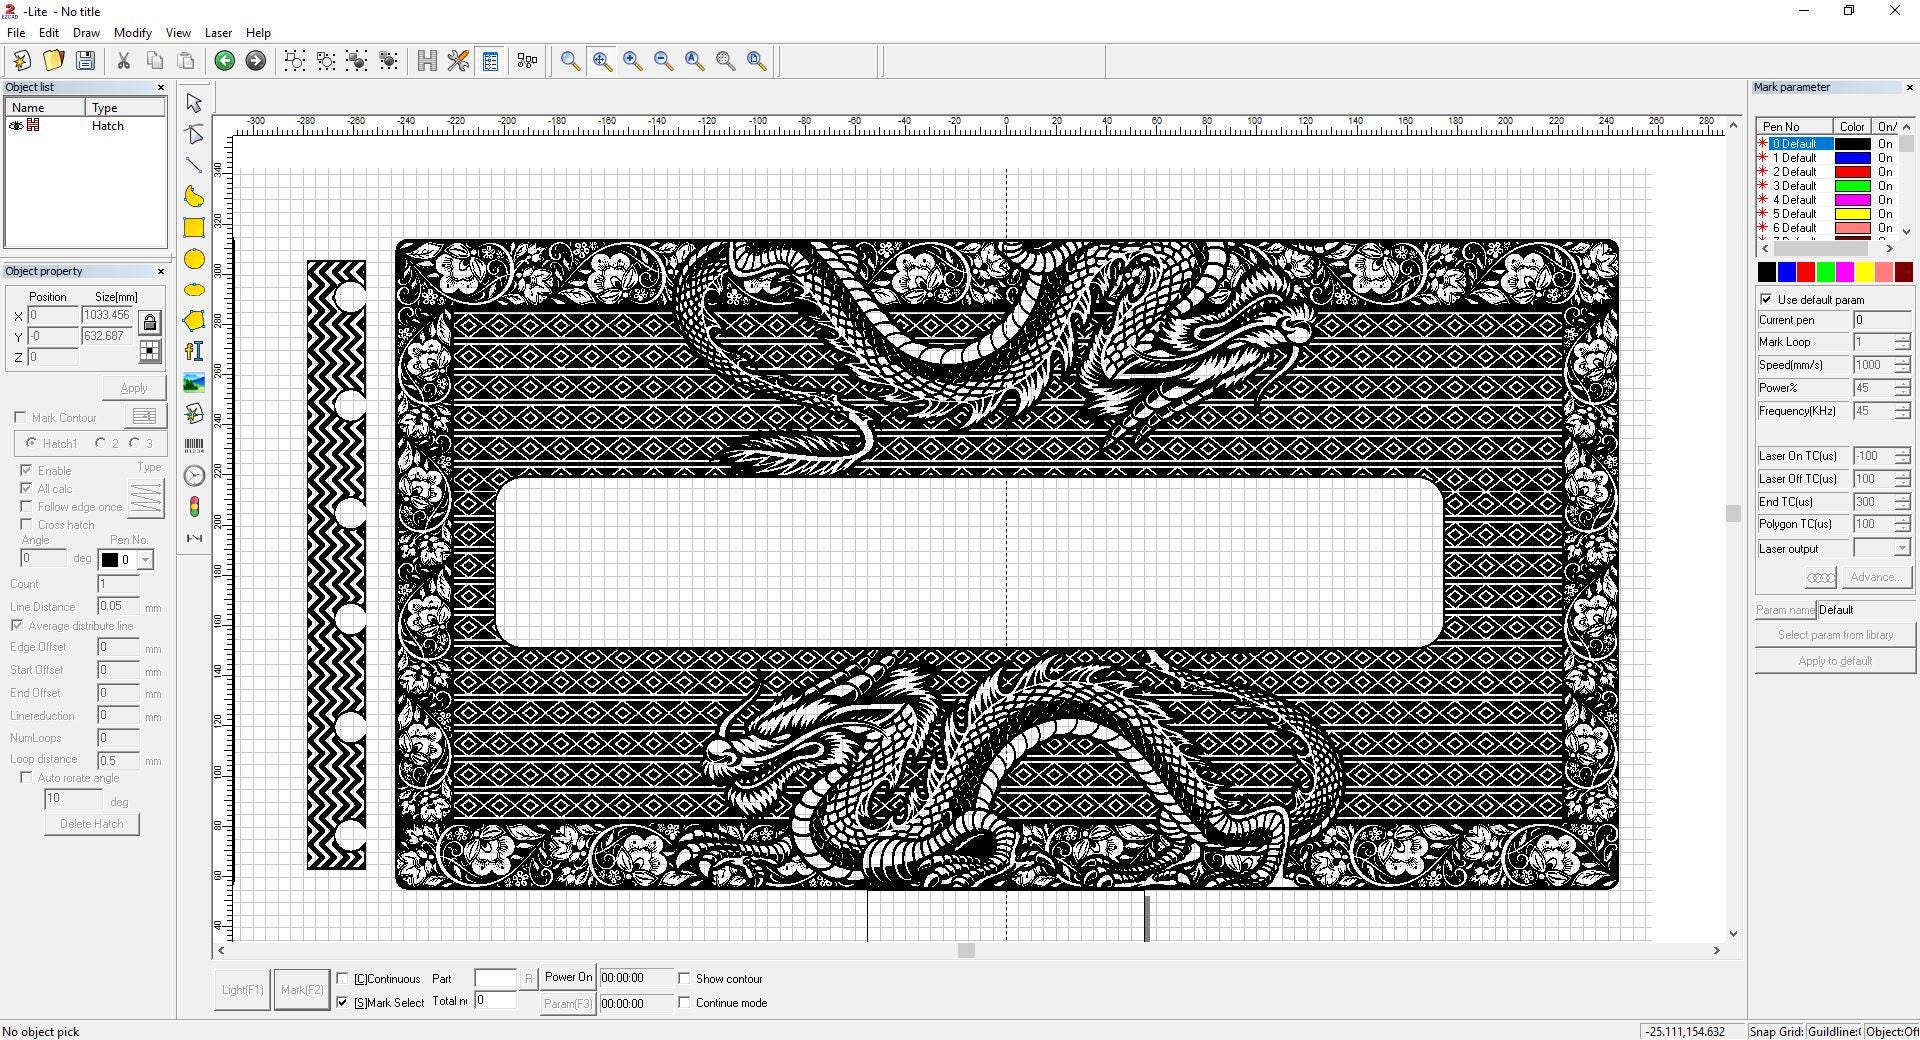Open the Help menu

(x=258, y=33)
